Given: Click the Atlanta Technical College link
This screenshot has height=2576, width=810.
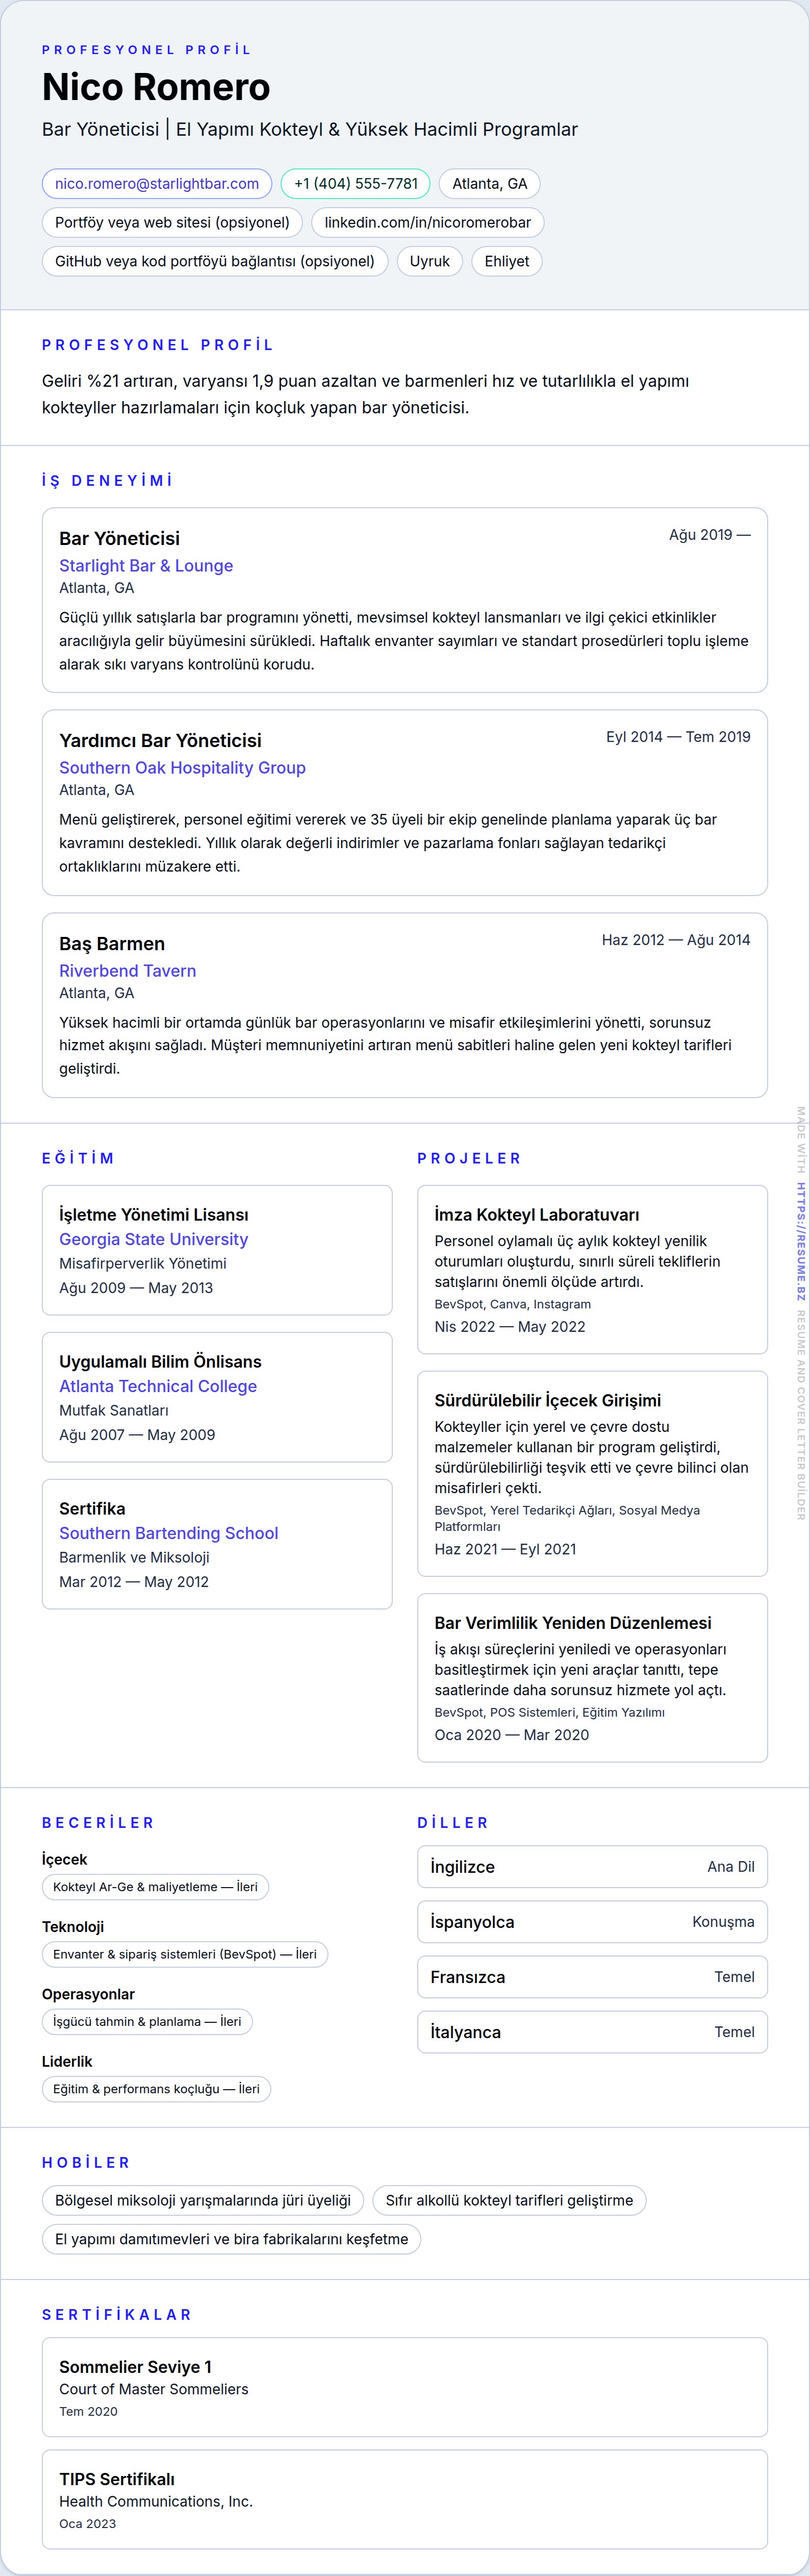Looking at the screenshot, I should (x=158, y=1386).
